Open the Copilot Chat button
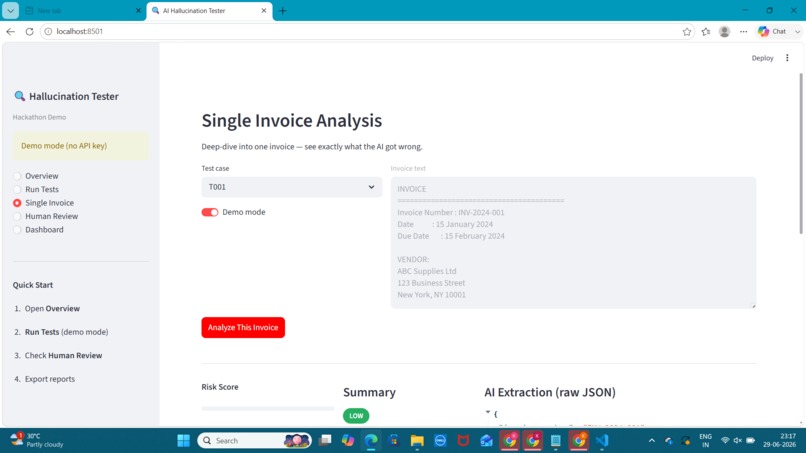Screen dimensions: 806x453 pyautogui.click(x=773, y=31)
